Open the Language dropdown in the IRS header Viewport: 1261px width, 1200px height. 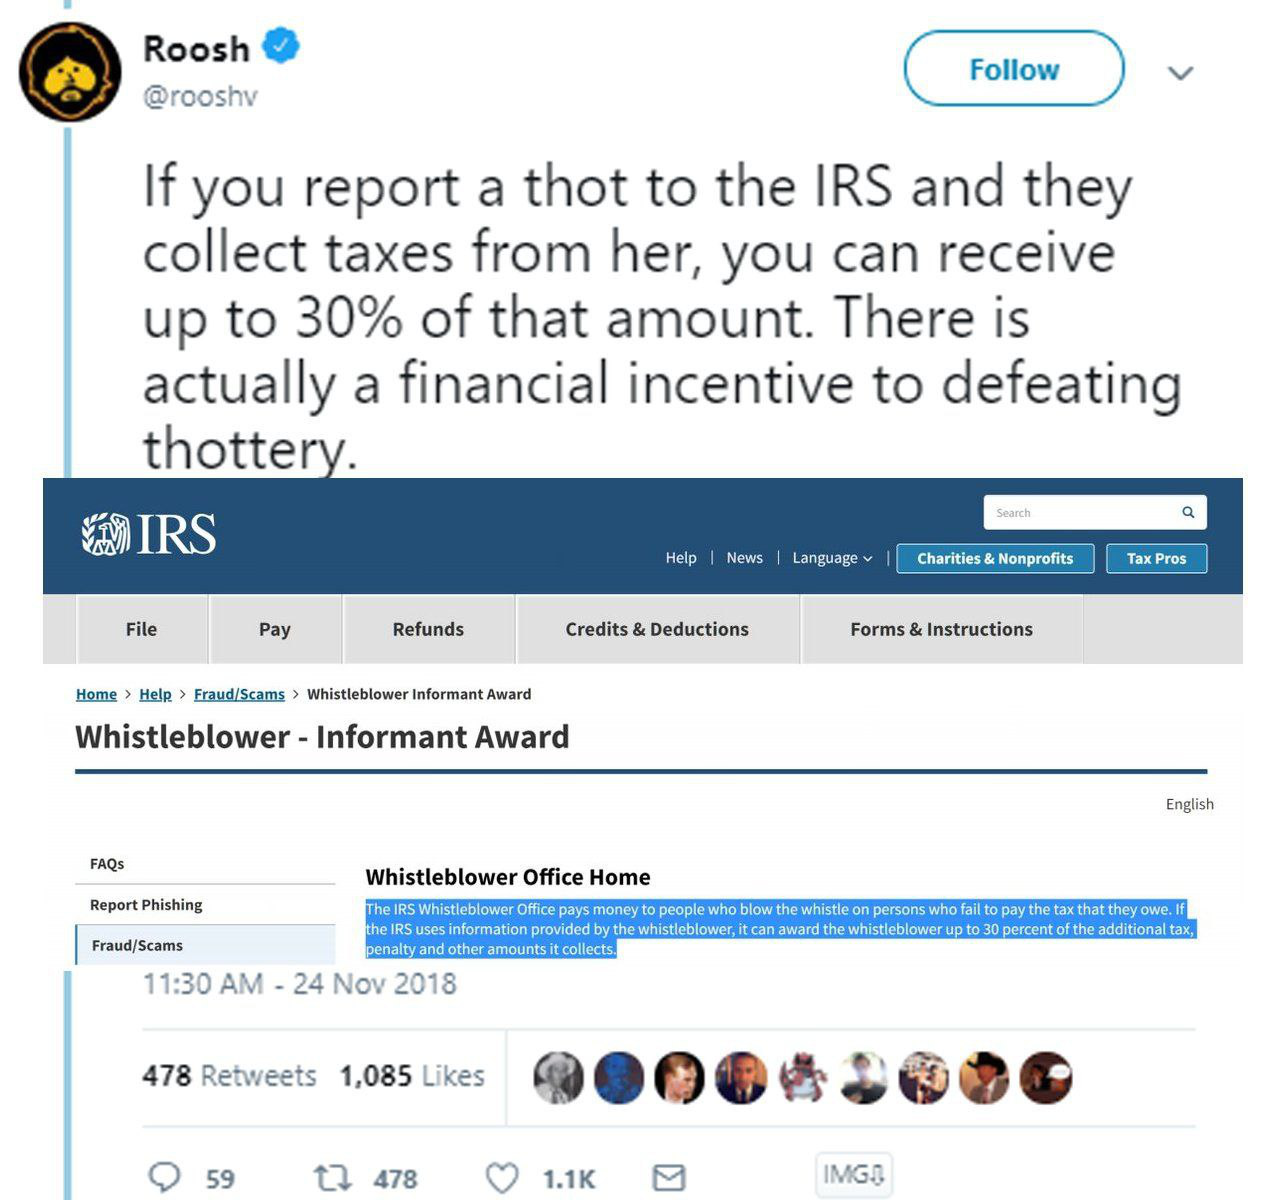click(832, 558)
